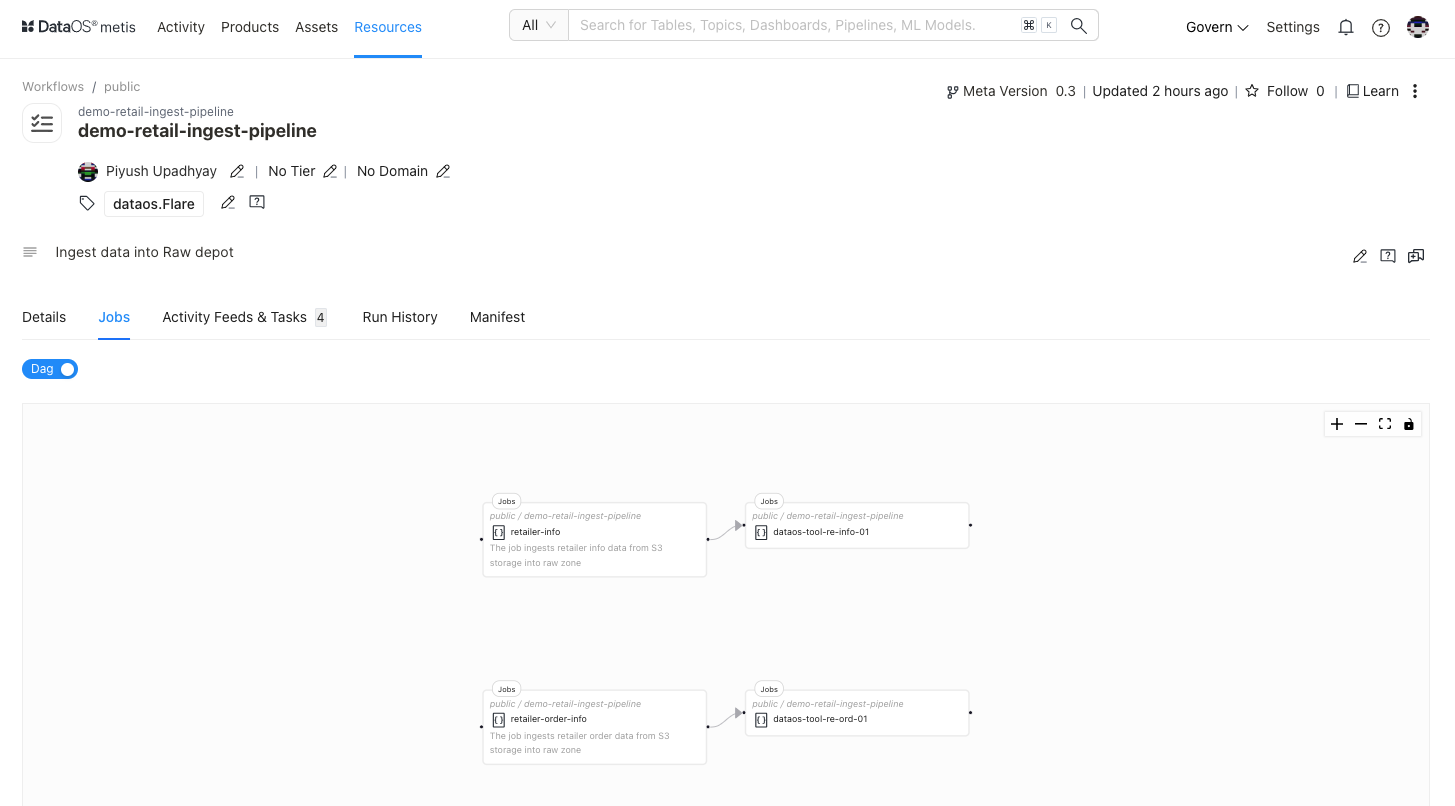Click the description lines icon
The image size is (1455, 806).
(x=30, y=252)
